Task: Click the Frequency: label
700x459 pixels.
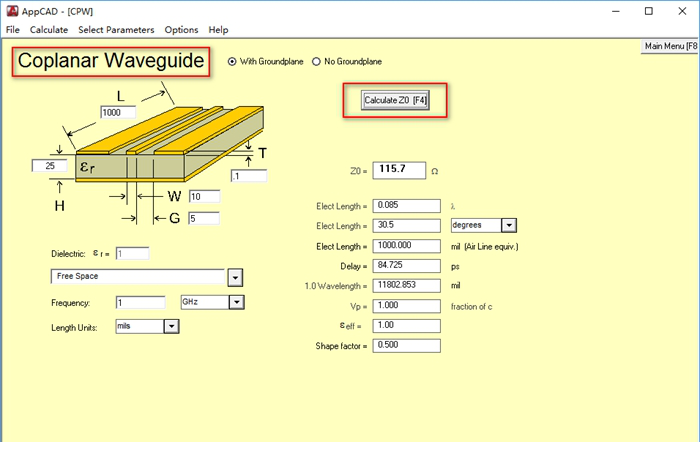Action: (71, 303)
